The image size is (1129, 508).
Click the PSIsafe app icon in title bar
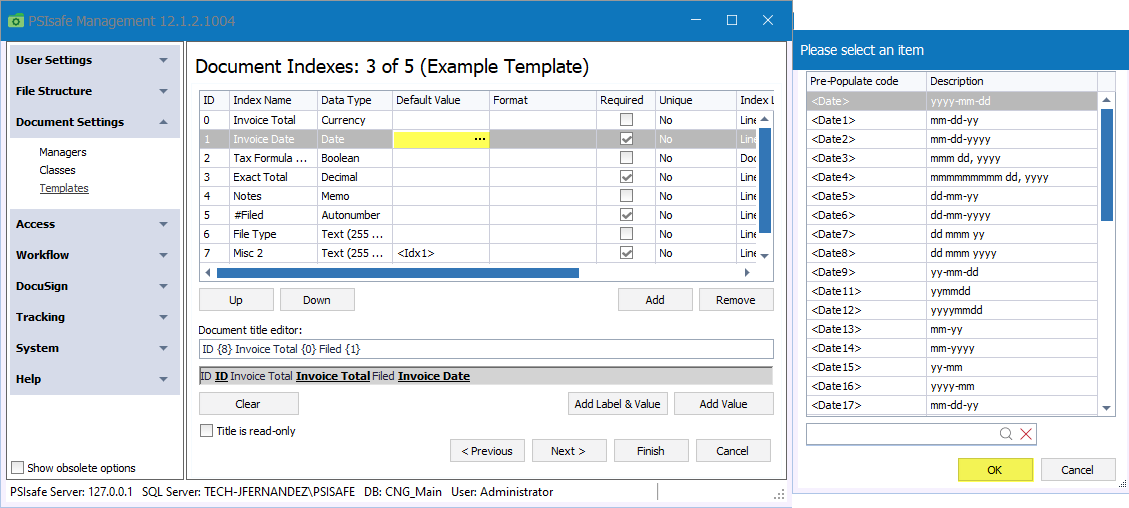[x=16, y=20]
